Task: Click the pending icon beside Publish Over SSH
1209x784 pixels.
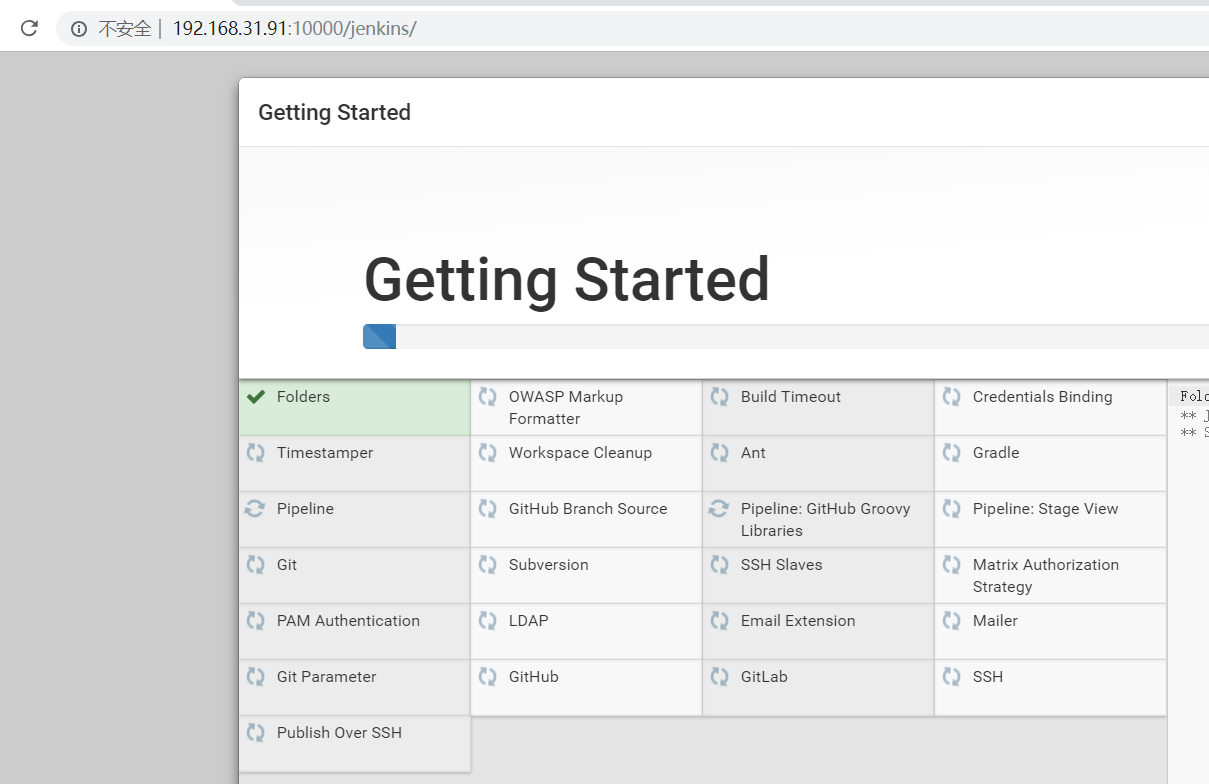Action: point(256,733)
